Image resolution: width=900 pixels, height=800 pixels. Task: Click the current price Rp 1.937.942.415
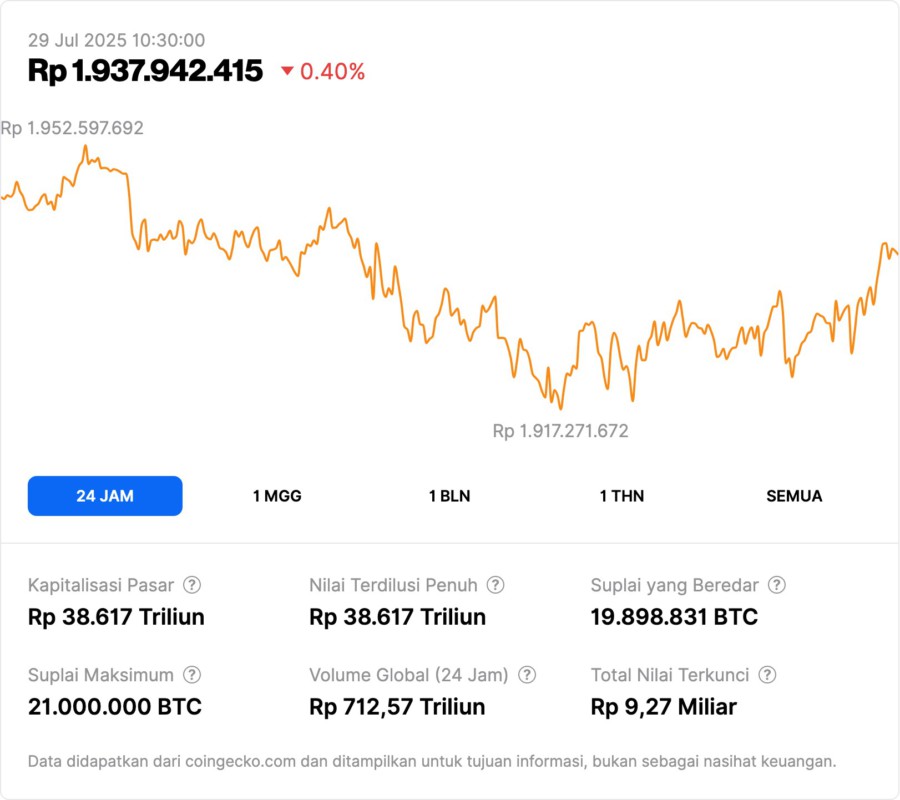pyautogui.click(x=145, y=70)
